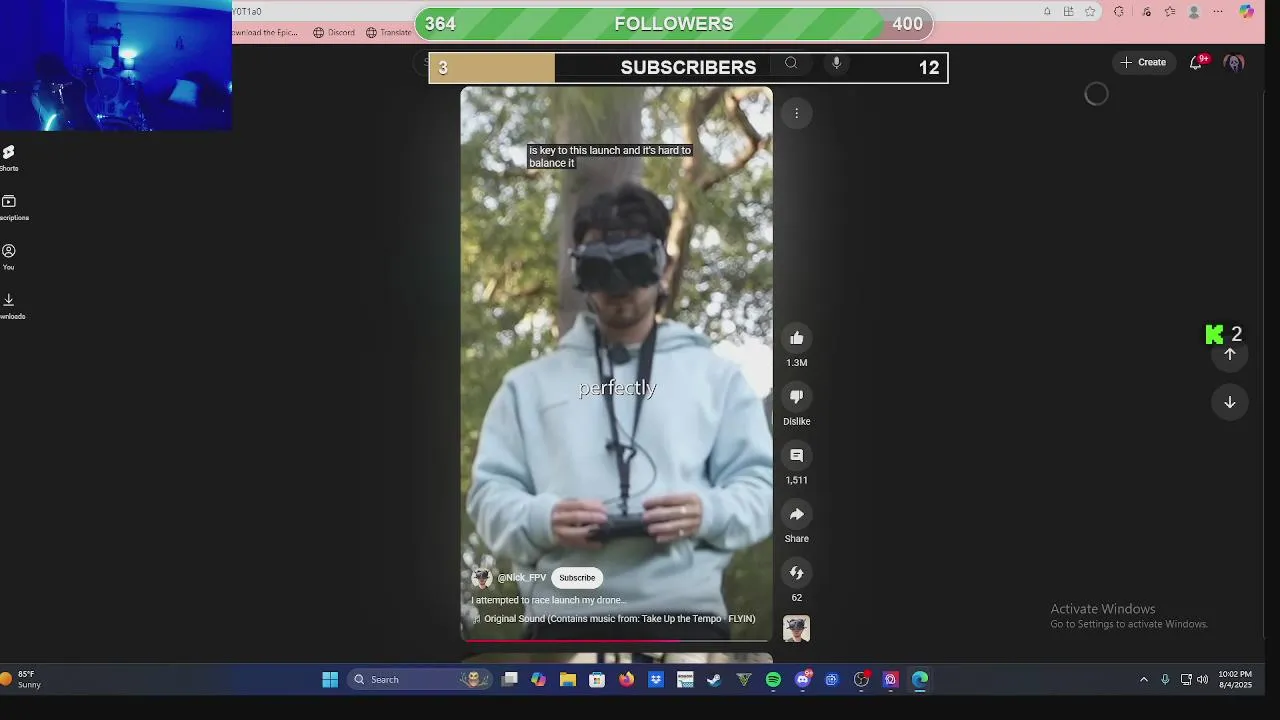This screenshot has width=1280, height=720.
Task: Like the Nick_FPV short
Action: (796, 338)
